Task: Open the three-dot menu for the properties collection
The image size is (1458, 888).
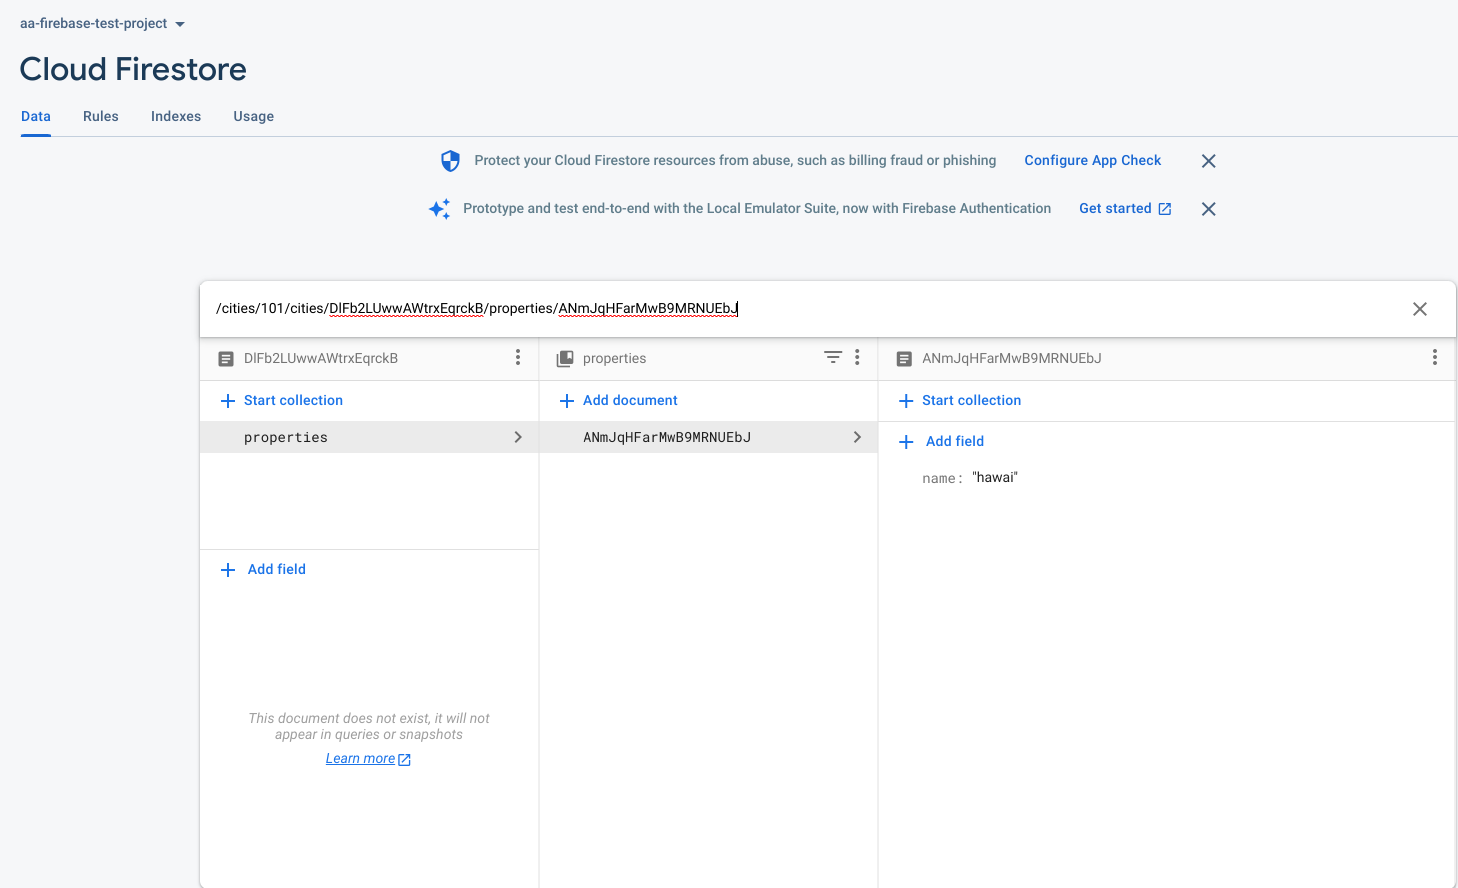Action: (x=857, y=357)
